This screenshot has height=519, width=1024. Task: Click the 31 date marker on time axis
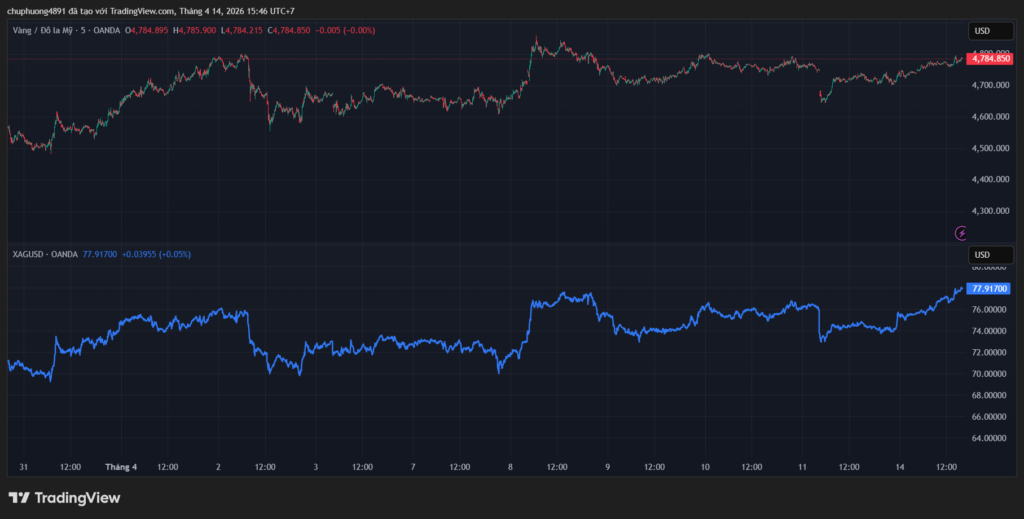pos(23,466)
